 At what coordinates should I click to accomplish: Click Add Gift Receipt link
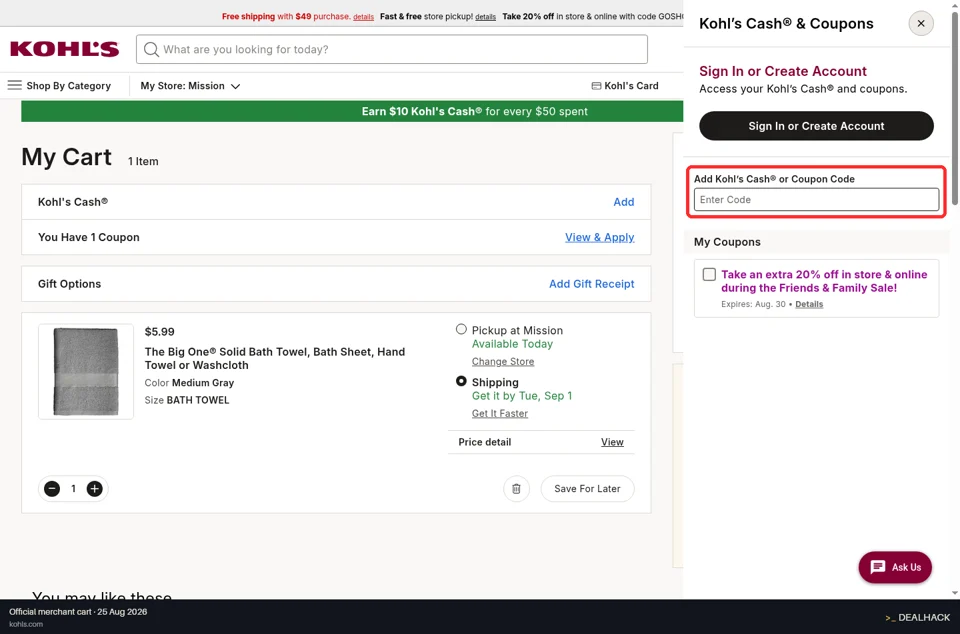pyautogui.click(x=591, y=284)
